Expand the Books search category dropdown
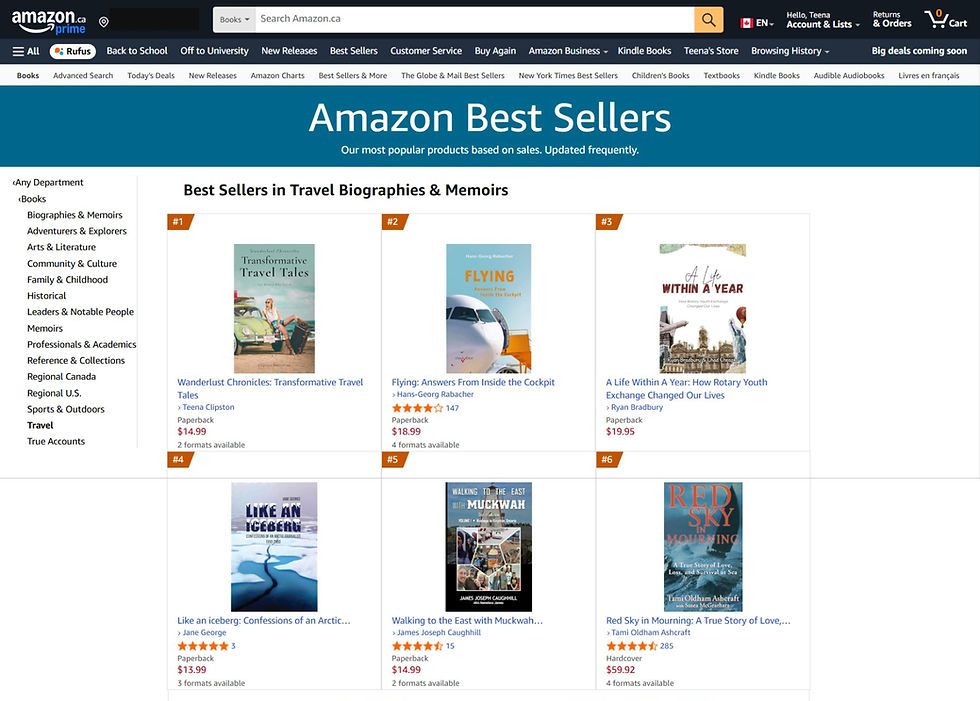The width and height of the screenshot is (980, 701). click(234, 20)
